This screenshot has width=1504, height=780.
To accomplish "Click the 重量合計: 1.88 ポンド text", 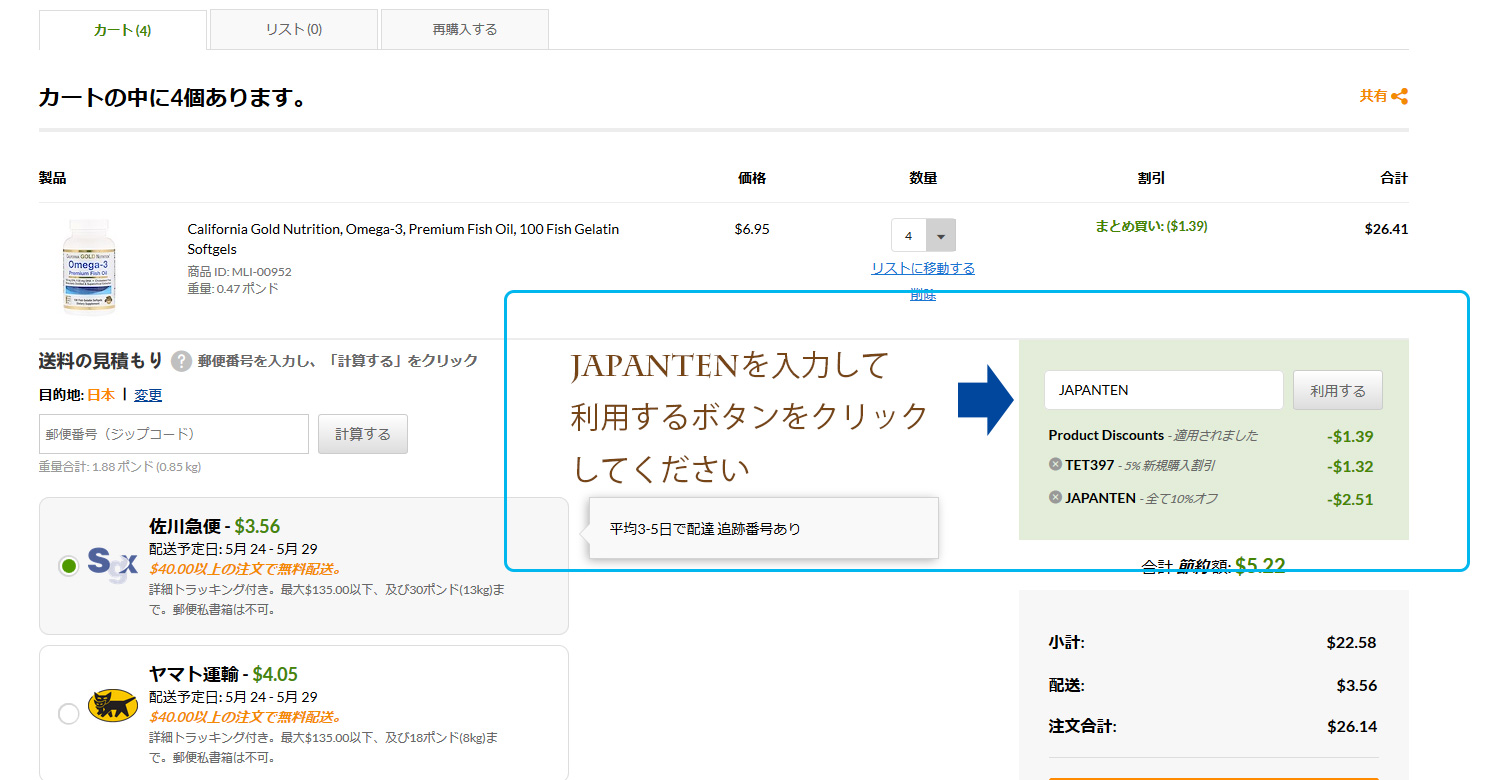I will coord(120,467).
